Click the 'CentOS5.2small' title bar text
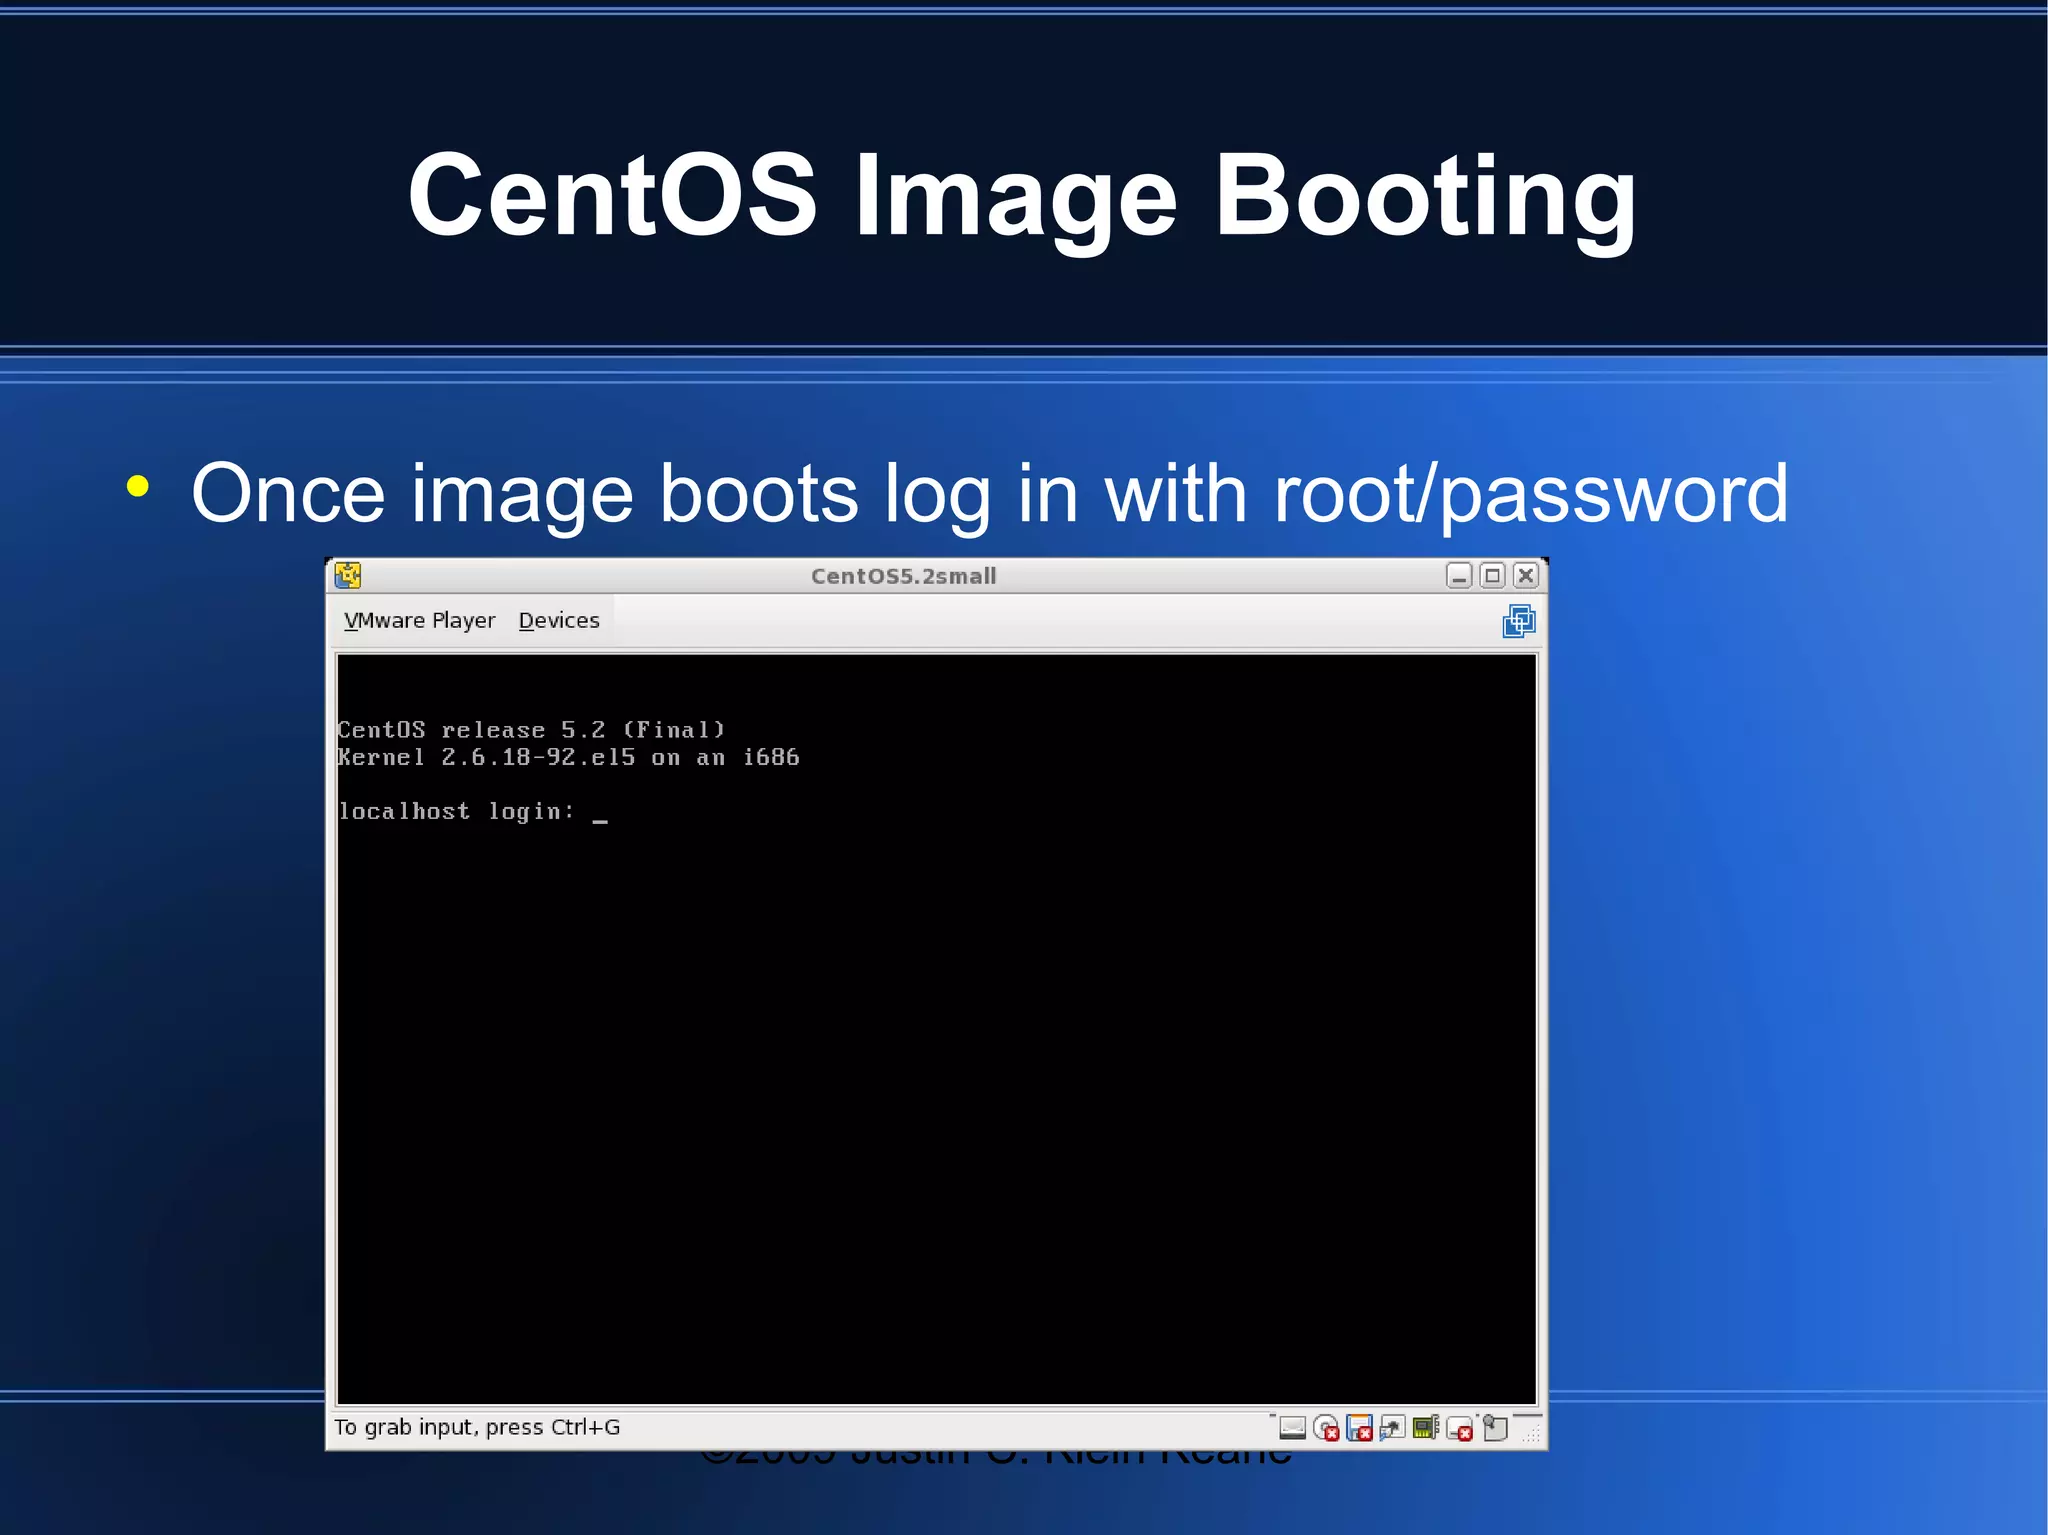 coord(903,576)
